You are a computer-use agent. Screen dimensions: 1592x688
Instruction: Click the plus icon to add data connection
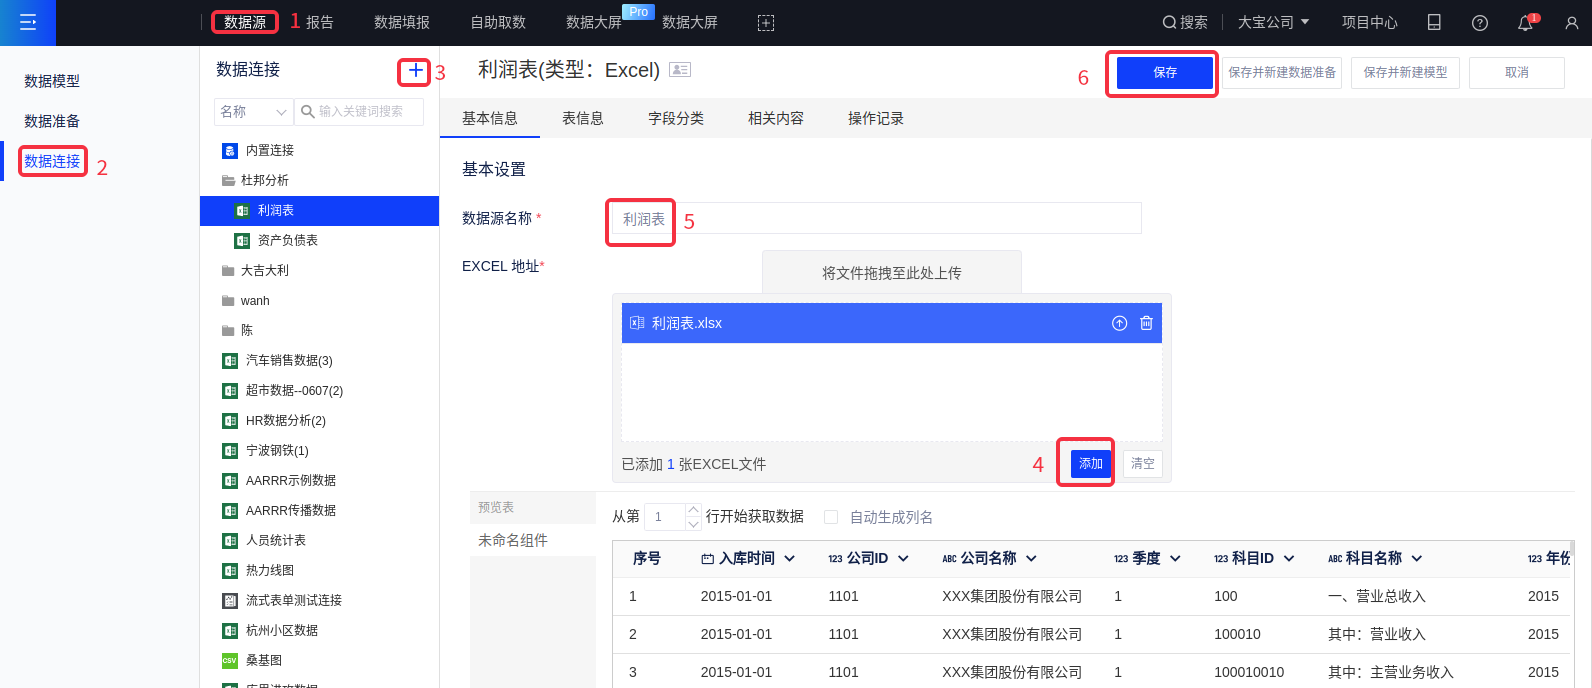click(x=415, y=71)
